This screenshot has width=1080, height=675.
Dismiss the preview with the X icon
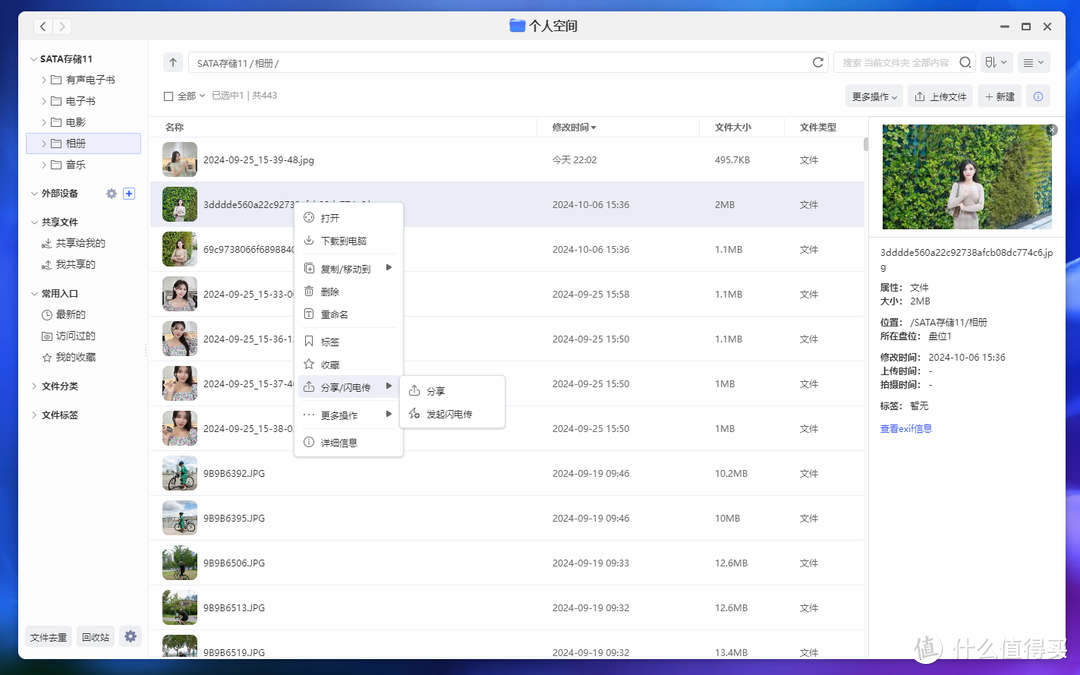[x=1051, y=129]
